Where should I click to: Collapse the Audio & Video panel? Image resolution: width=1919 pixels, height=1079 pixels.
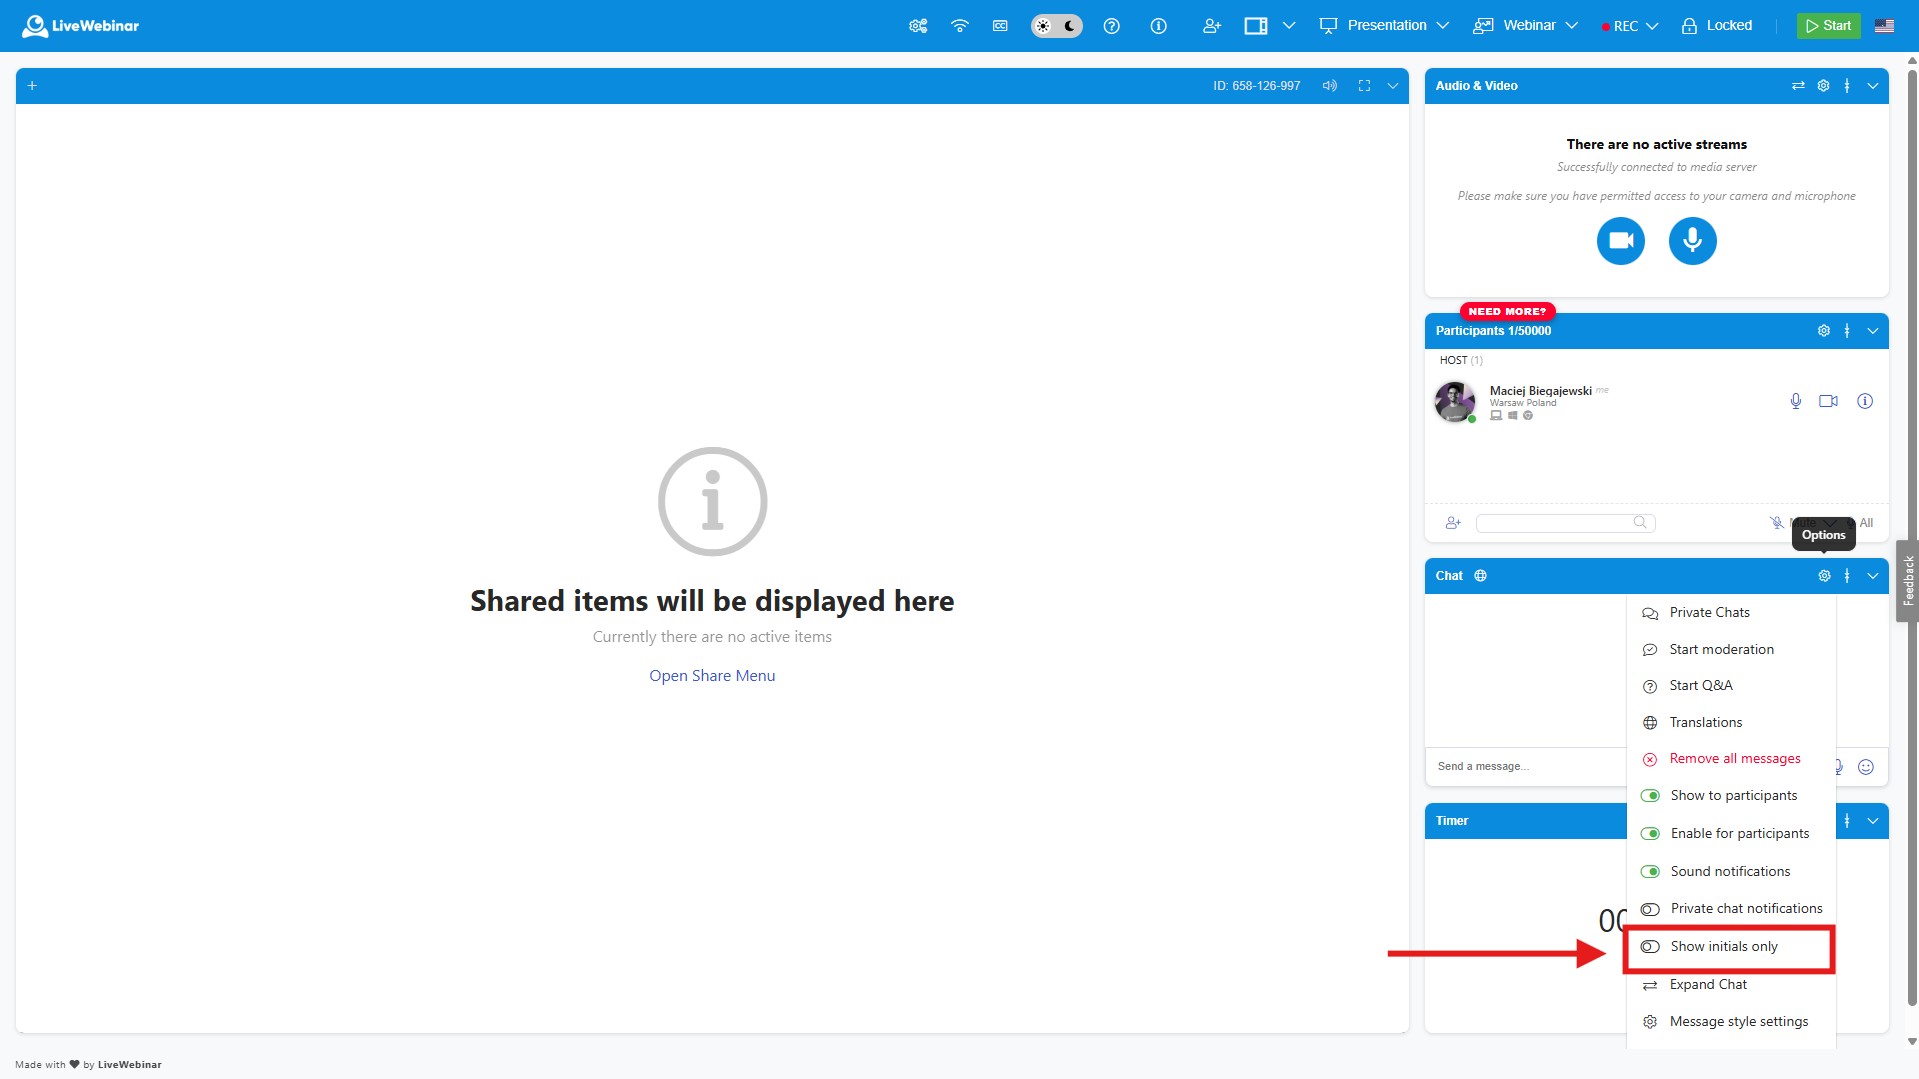pyautogui.click(x=1872, y=86)
